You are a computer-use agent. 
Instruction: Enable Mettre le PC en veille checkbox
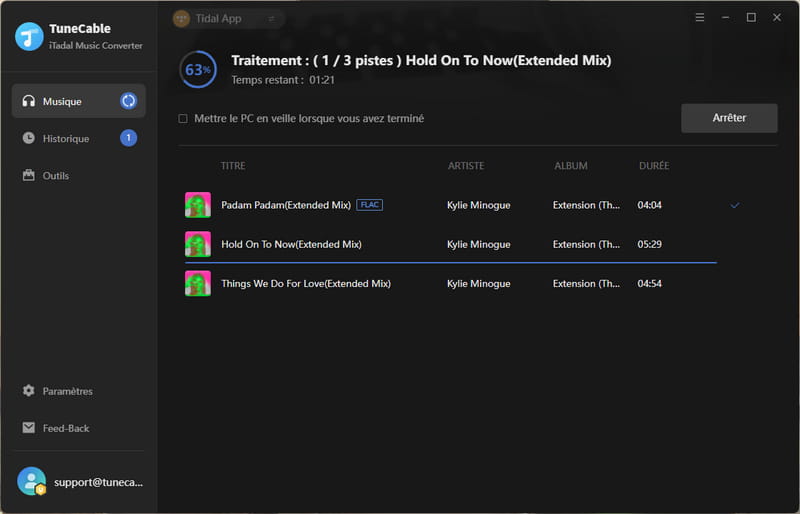(x=183, y=118)
